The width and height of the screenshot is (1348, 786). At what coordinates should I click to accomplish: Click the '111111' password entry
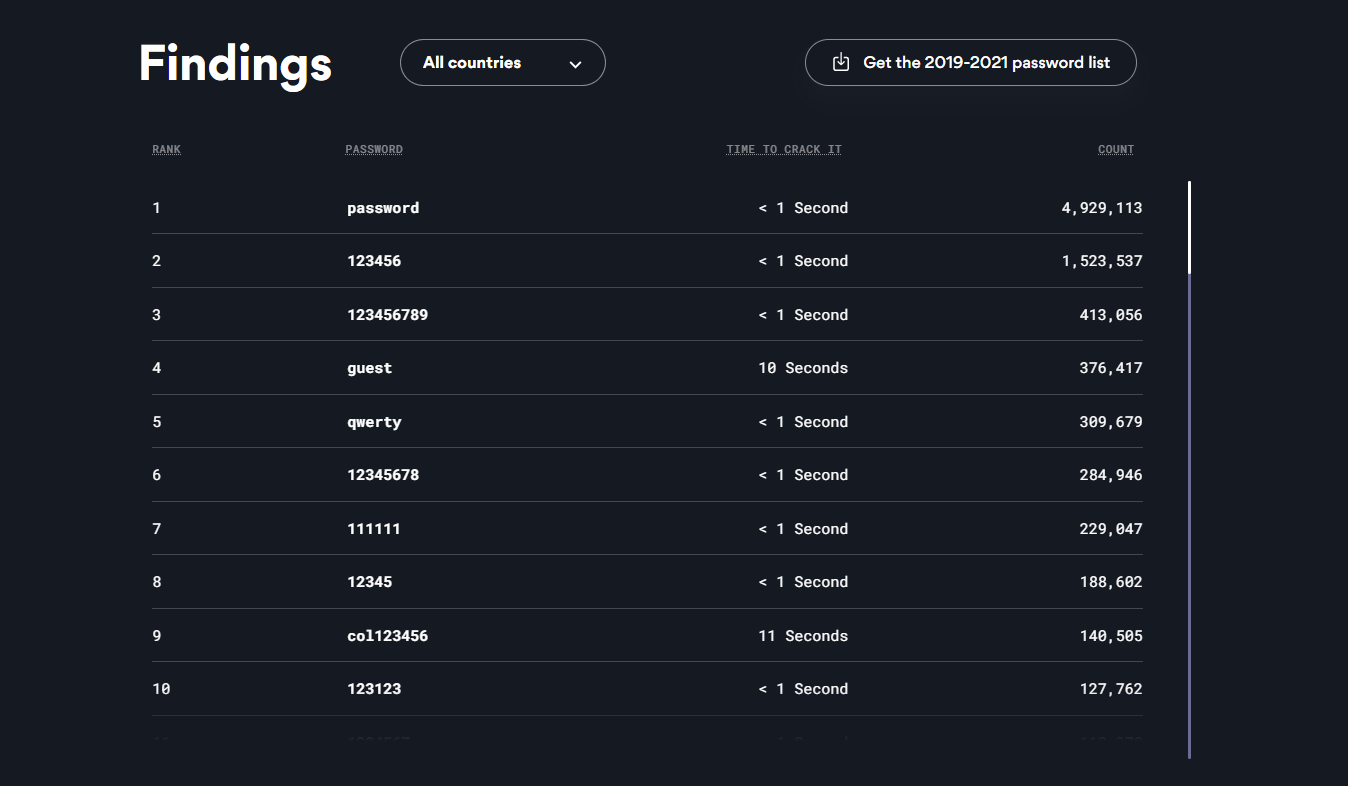(x=374, y=529)
